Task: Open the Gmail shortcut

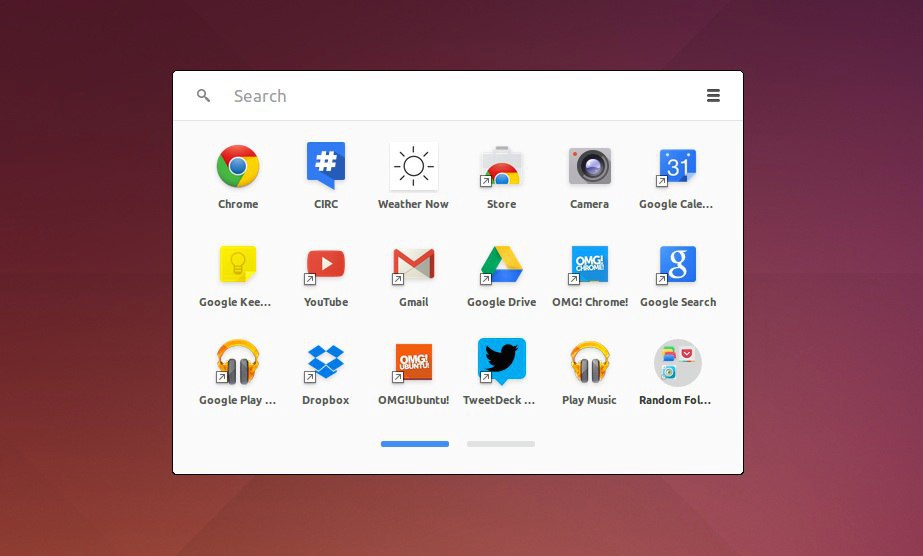Action: pyautogui.click(x=413, y=265)
